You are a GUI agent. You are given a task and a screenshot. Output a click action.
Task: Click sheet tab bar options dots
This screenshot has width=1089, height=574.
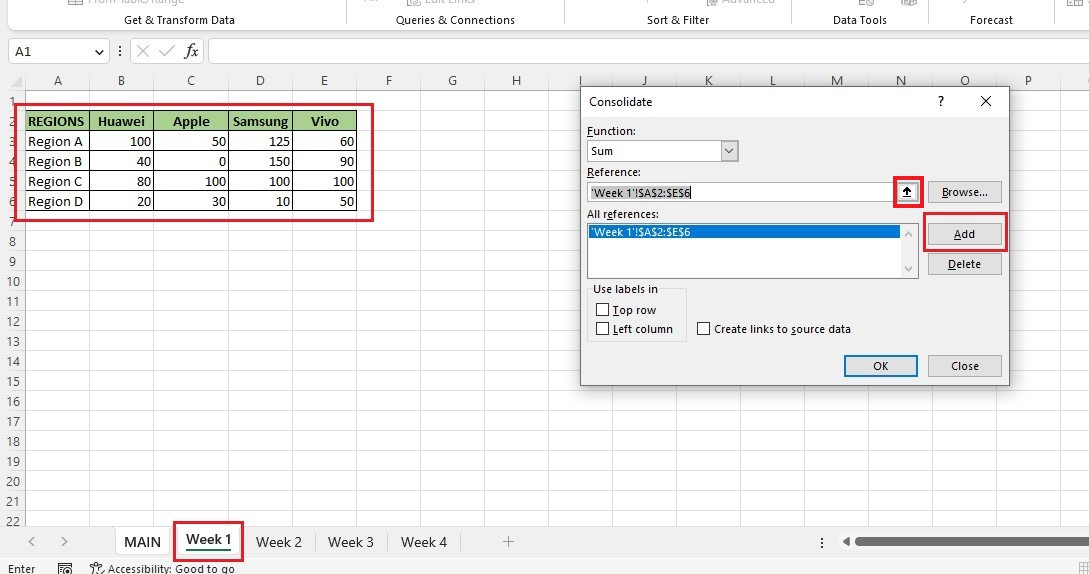click(822, 542)
